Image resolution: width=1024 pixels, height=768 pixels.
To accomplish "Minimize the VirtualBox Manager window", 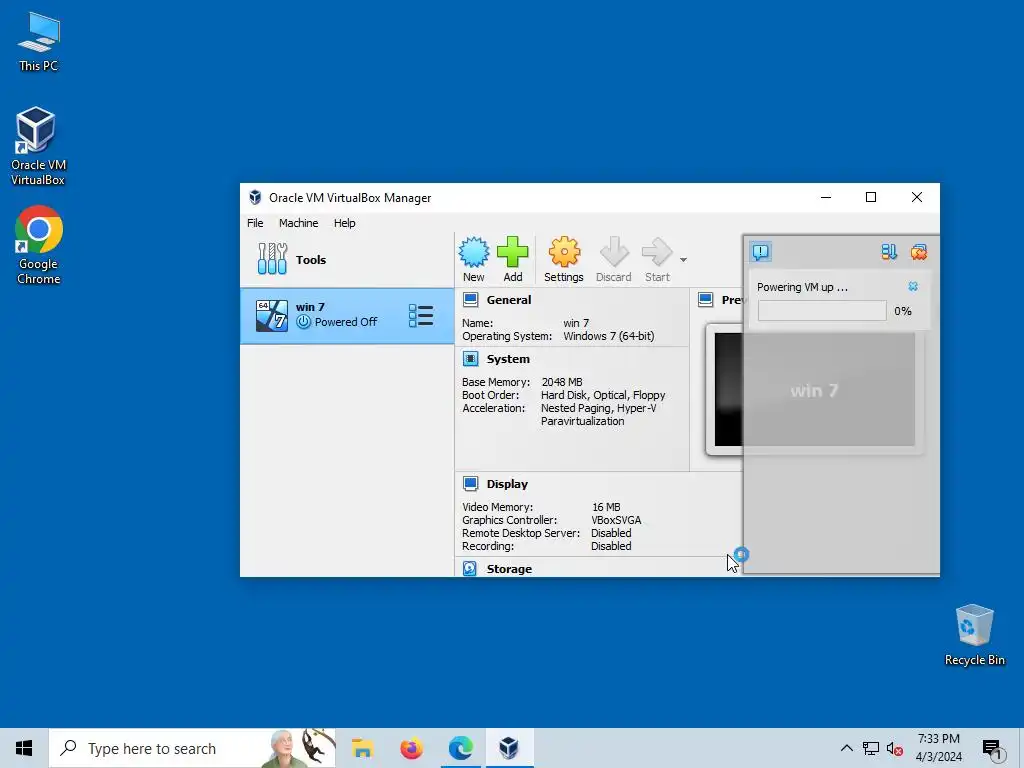I will pos(826,197).
